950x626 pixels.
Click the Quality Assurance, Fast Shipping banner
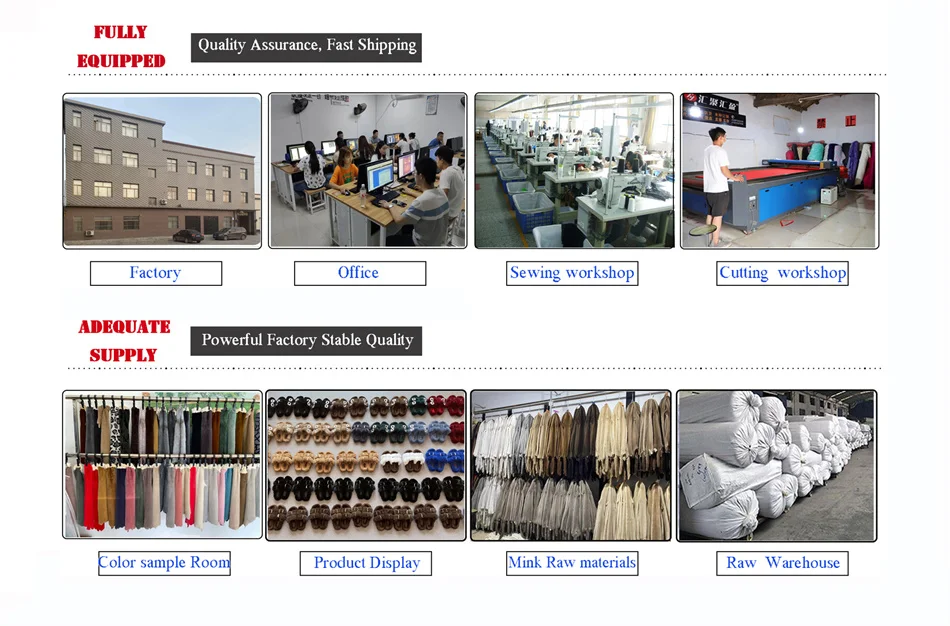(x=306, y=47)
